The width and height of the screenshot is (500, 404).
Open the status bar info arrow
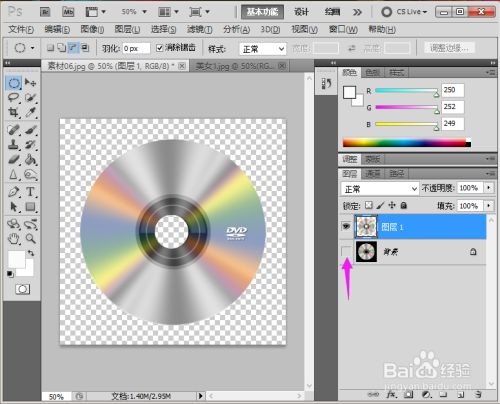[x=200, y=396]
